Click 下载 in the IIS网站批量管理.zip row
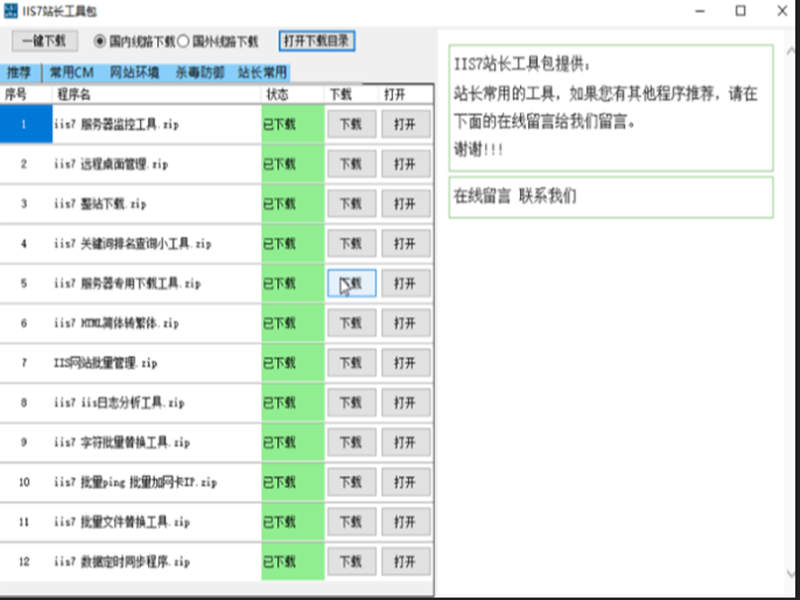Image resolution: width=800 pixels, height=600 pixels. 352,363
